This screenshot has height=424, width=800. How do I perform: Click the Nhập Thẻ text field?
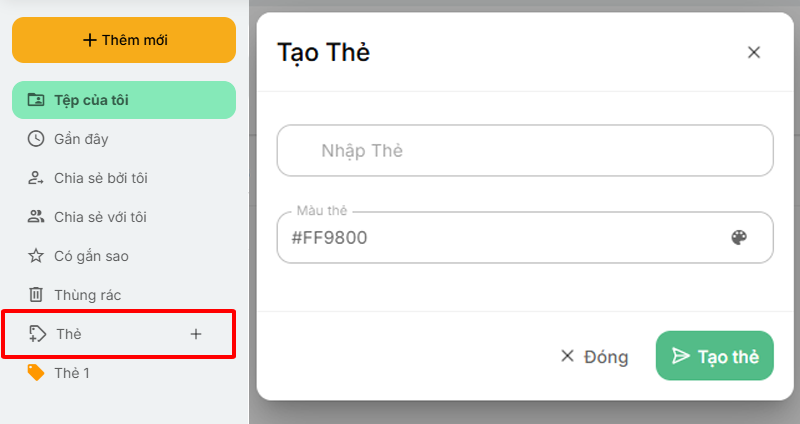click(x=525, y=151)
